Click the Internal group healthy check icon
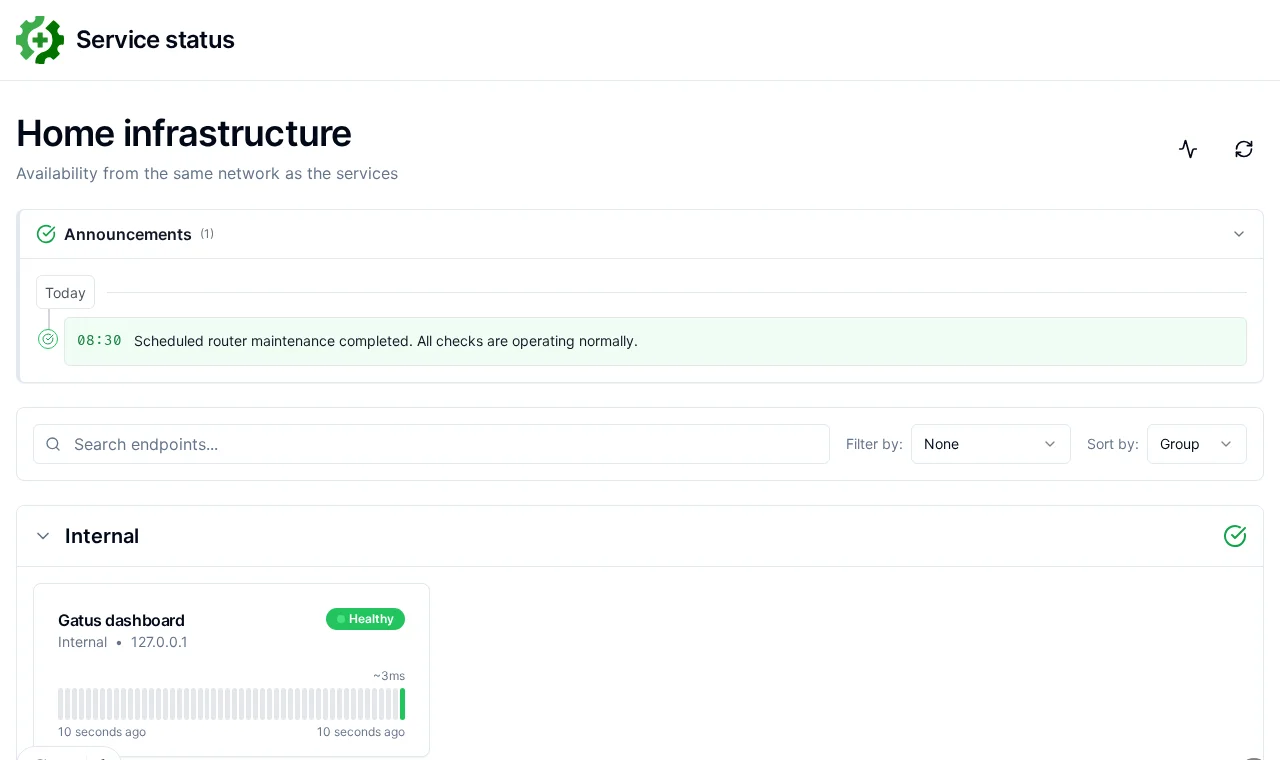The width and height of the screenshot is (1280, 760). pyautogui.click(x=1235, y=536)
